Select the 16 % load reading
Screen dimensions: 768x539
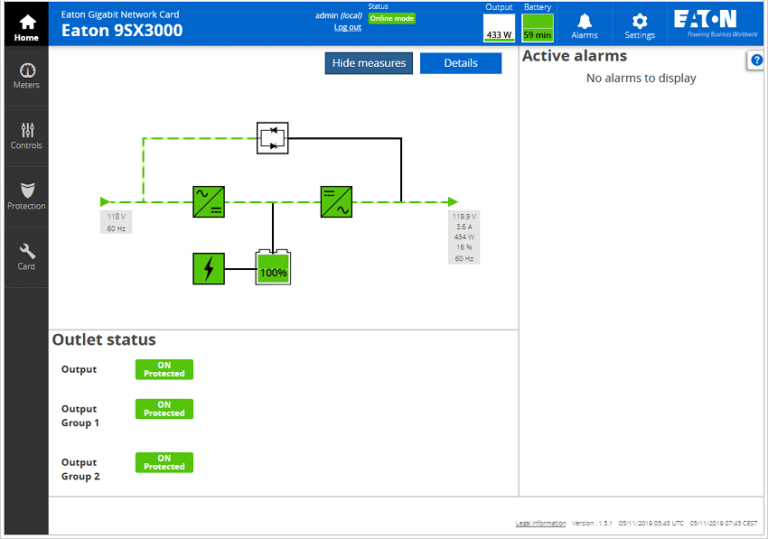click(x=464, y=247)
